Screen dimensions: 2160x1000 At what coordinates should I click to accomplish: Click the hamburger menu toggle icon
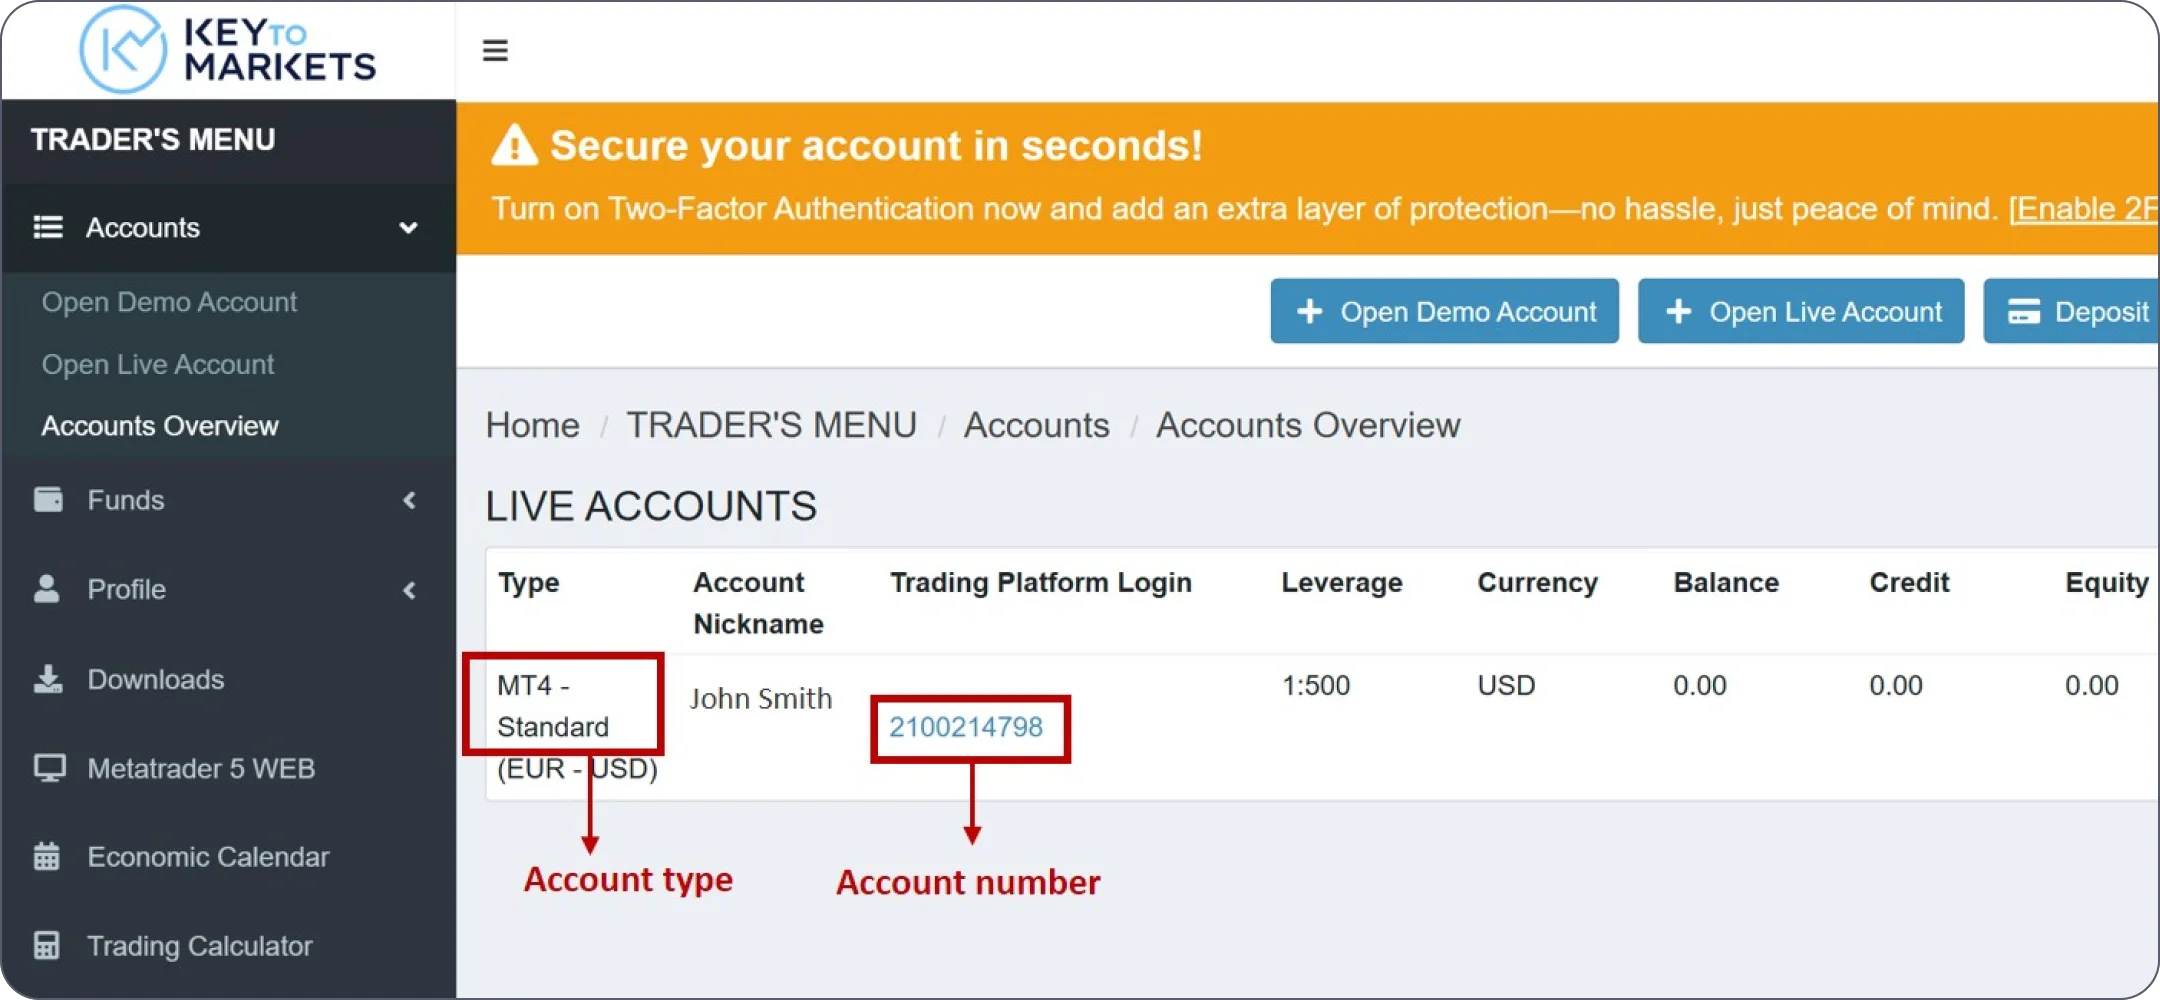click(x=495, y=50)
